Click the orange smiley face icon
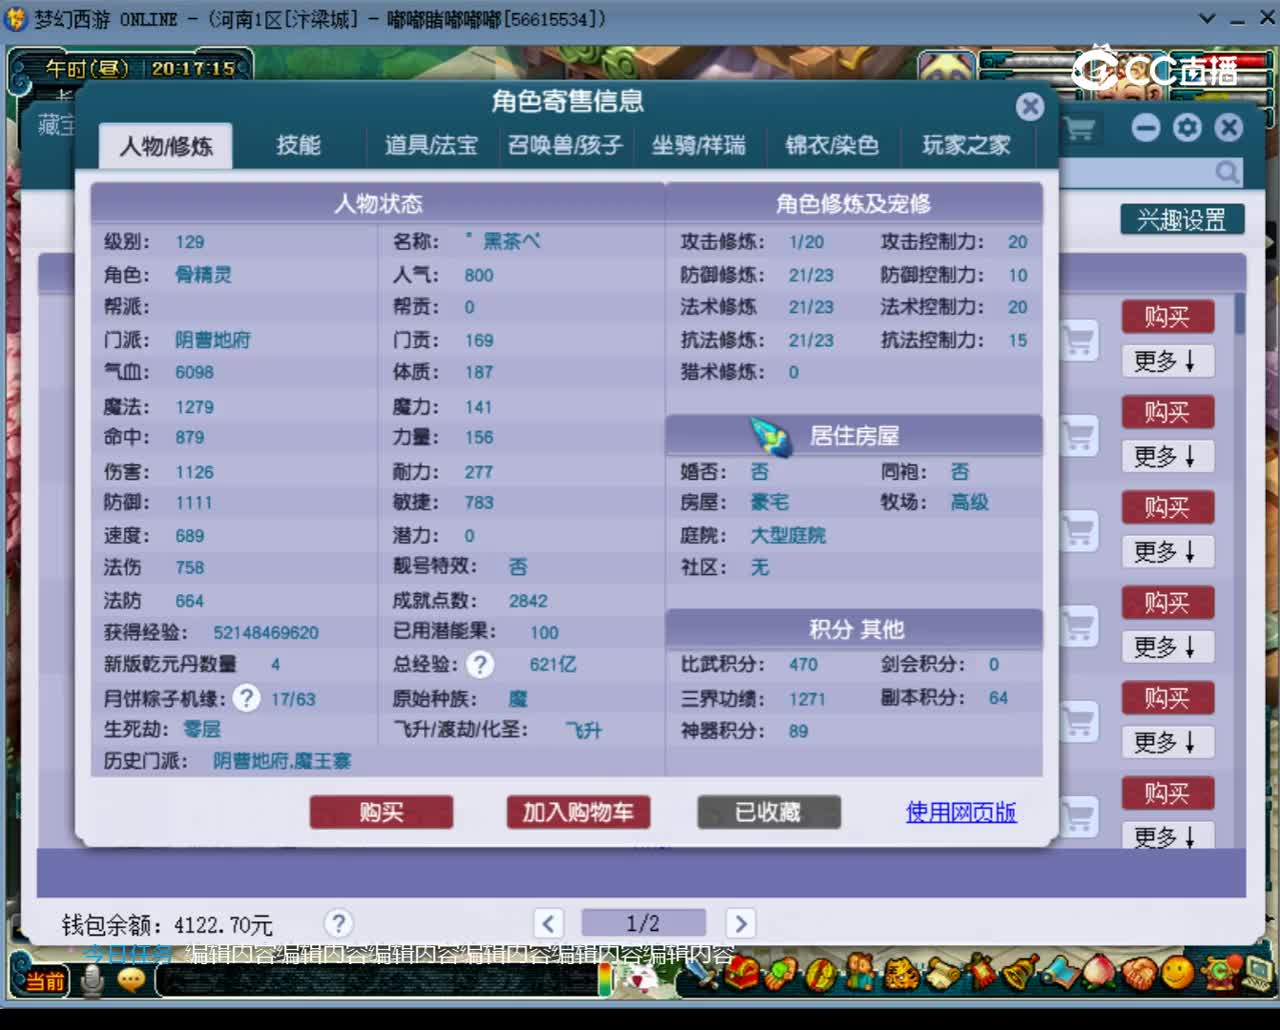 [x=1177, y=972]
